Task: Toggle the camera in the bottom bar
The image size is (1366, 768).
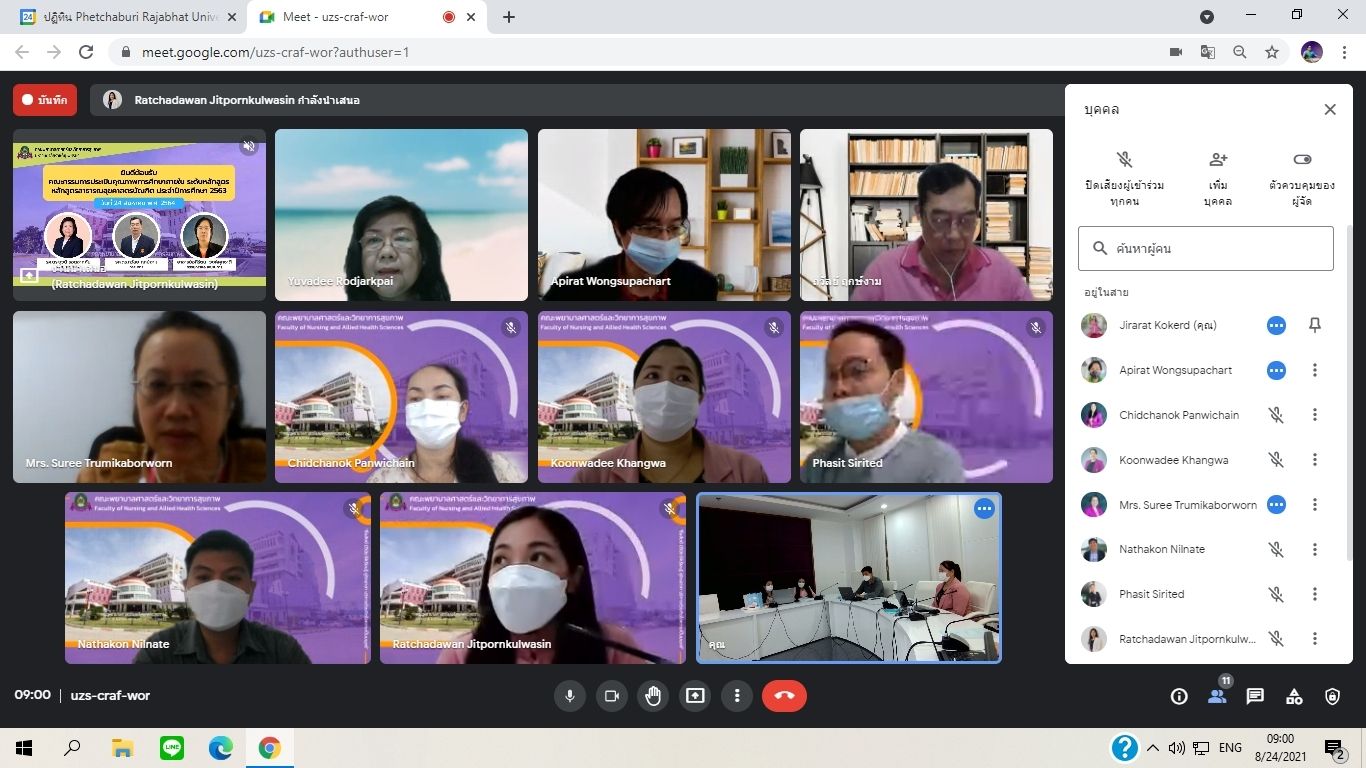Action: (x=611, y=696)
